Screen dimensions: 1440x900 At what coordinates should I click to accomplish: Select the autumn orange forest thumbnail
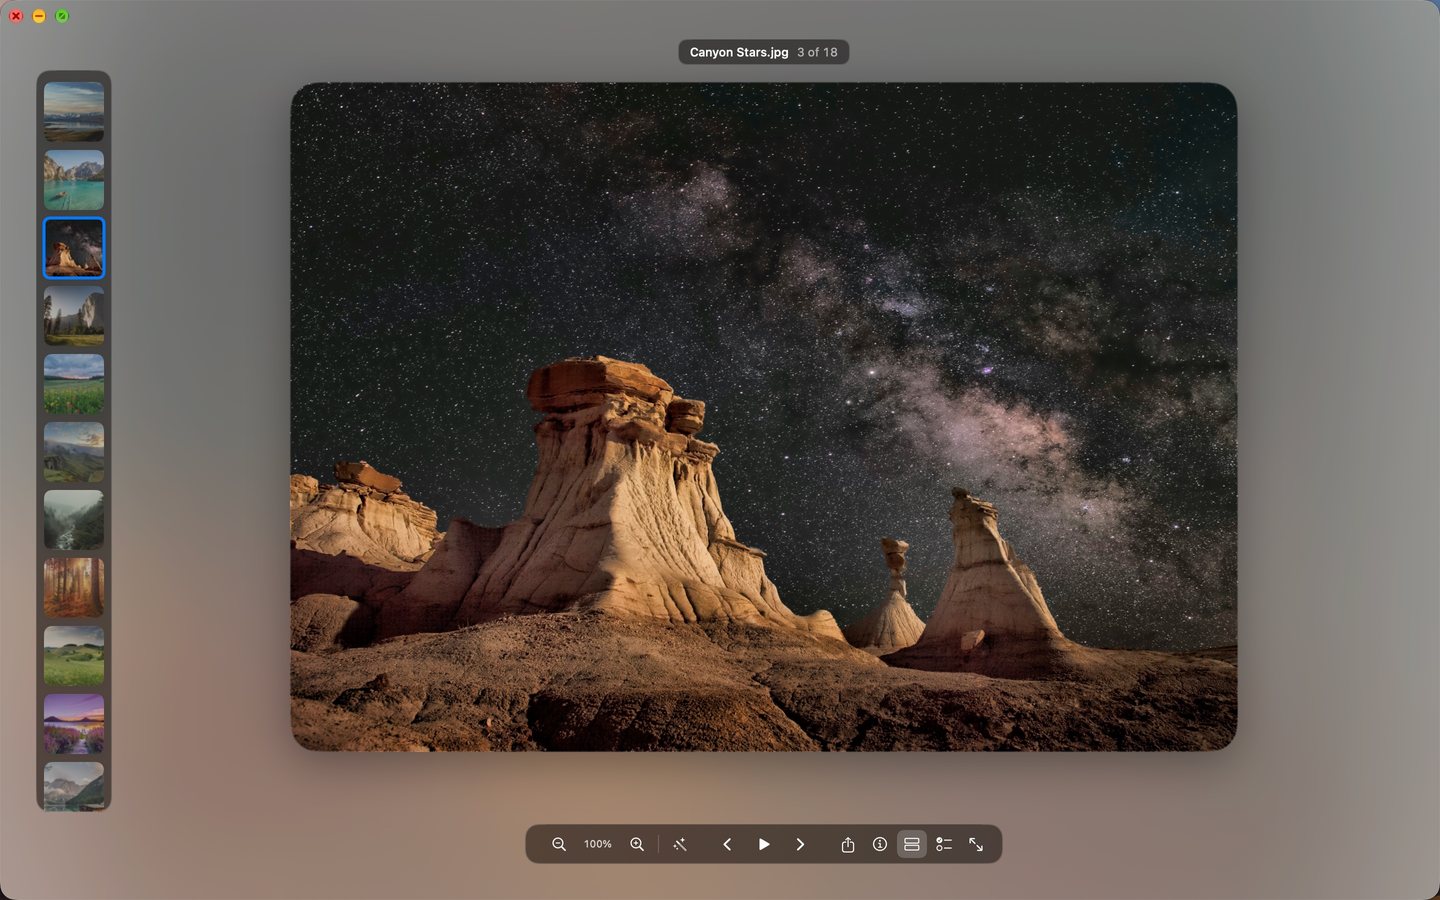tap(74, 588)
